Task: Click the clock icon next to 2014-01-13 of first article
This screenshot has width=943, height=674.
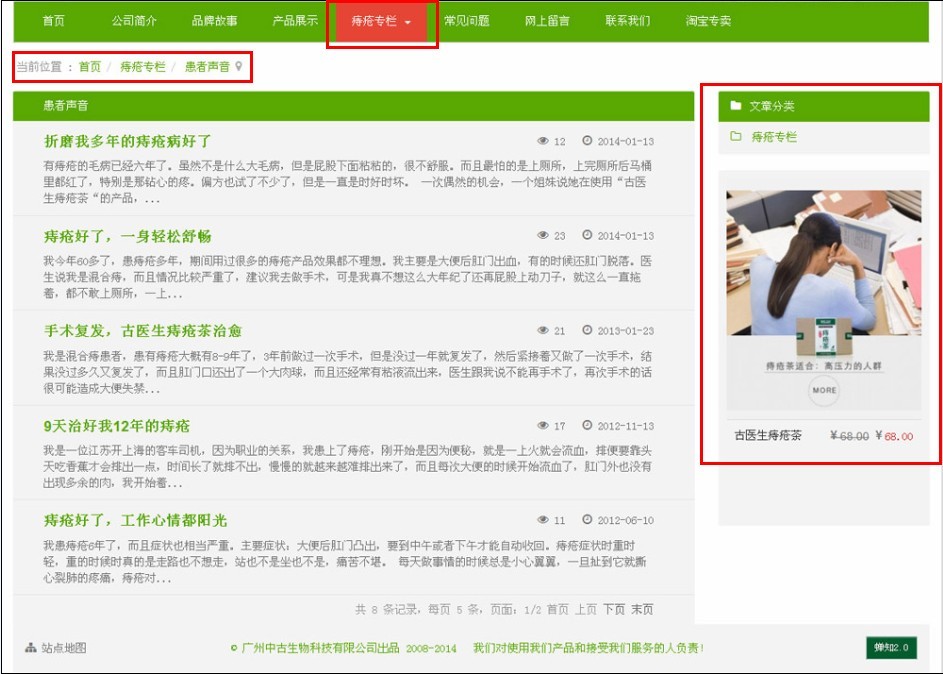Action: click(587, 141)
